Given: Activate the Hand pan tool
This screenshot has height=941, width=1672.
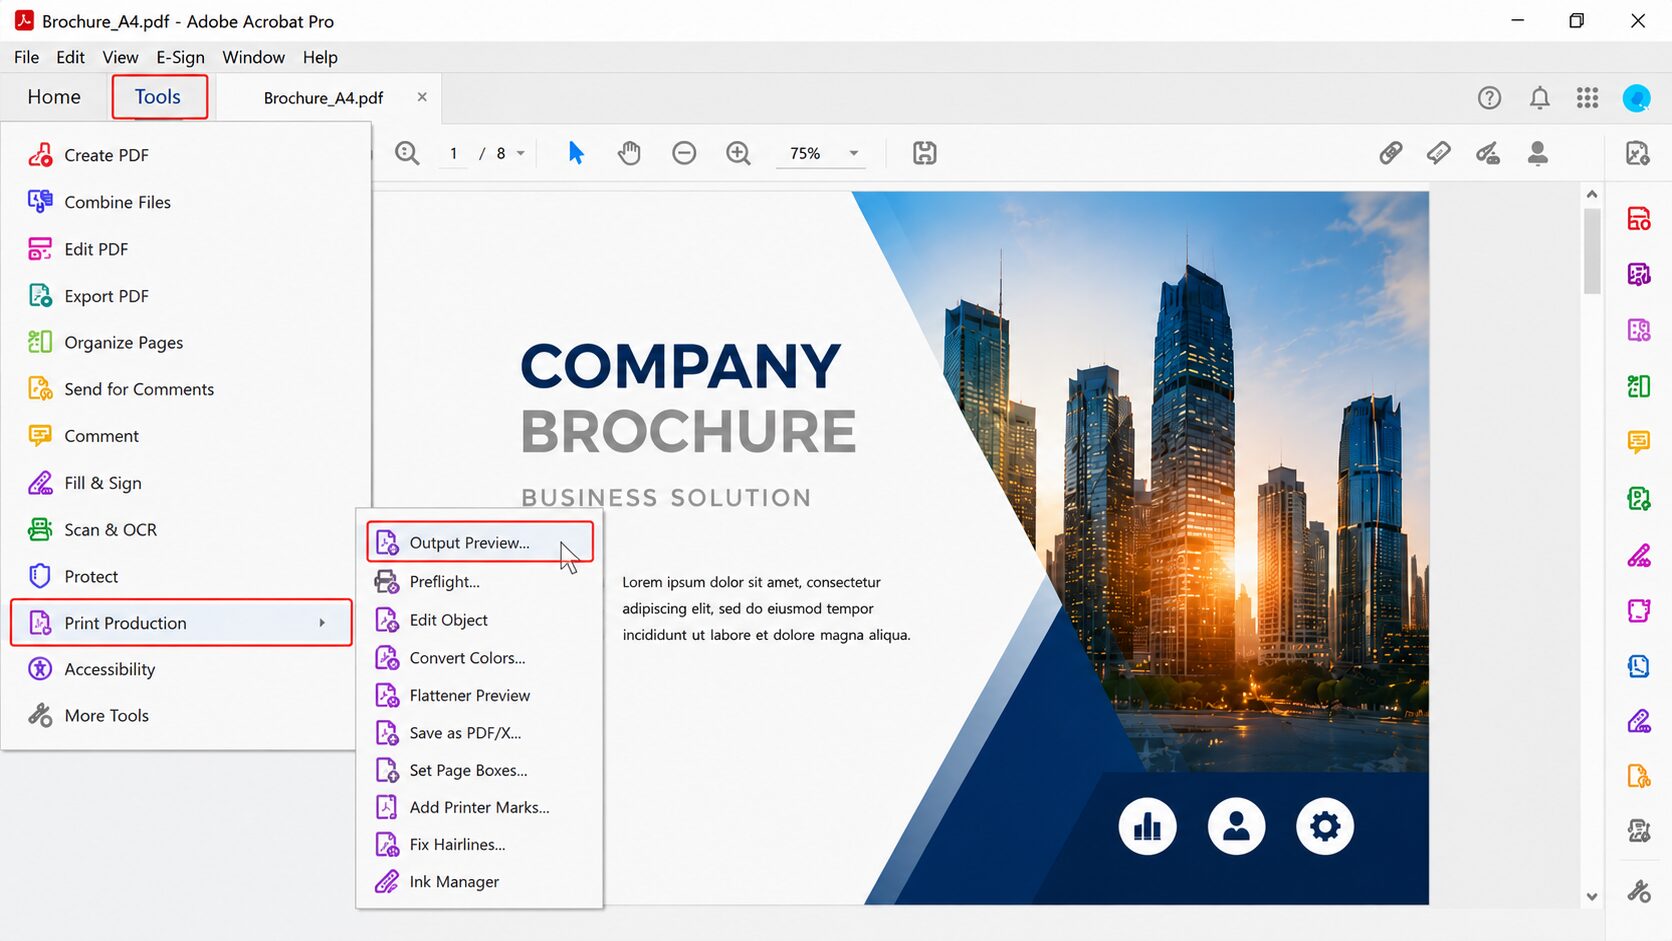Looking at the screenshot, I should (629, 153).
